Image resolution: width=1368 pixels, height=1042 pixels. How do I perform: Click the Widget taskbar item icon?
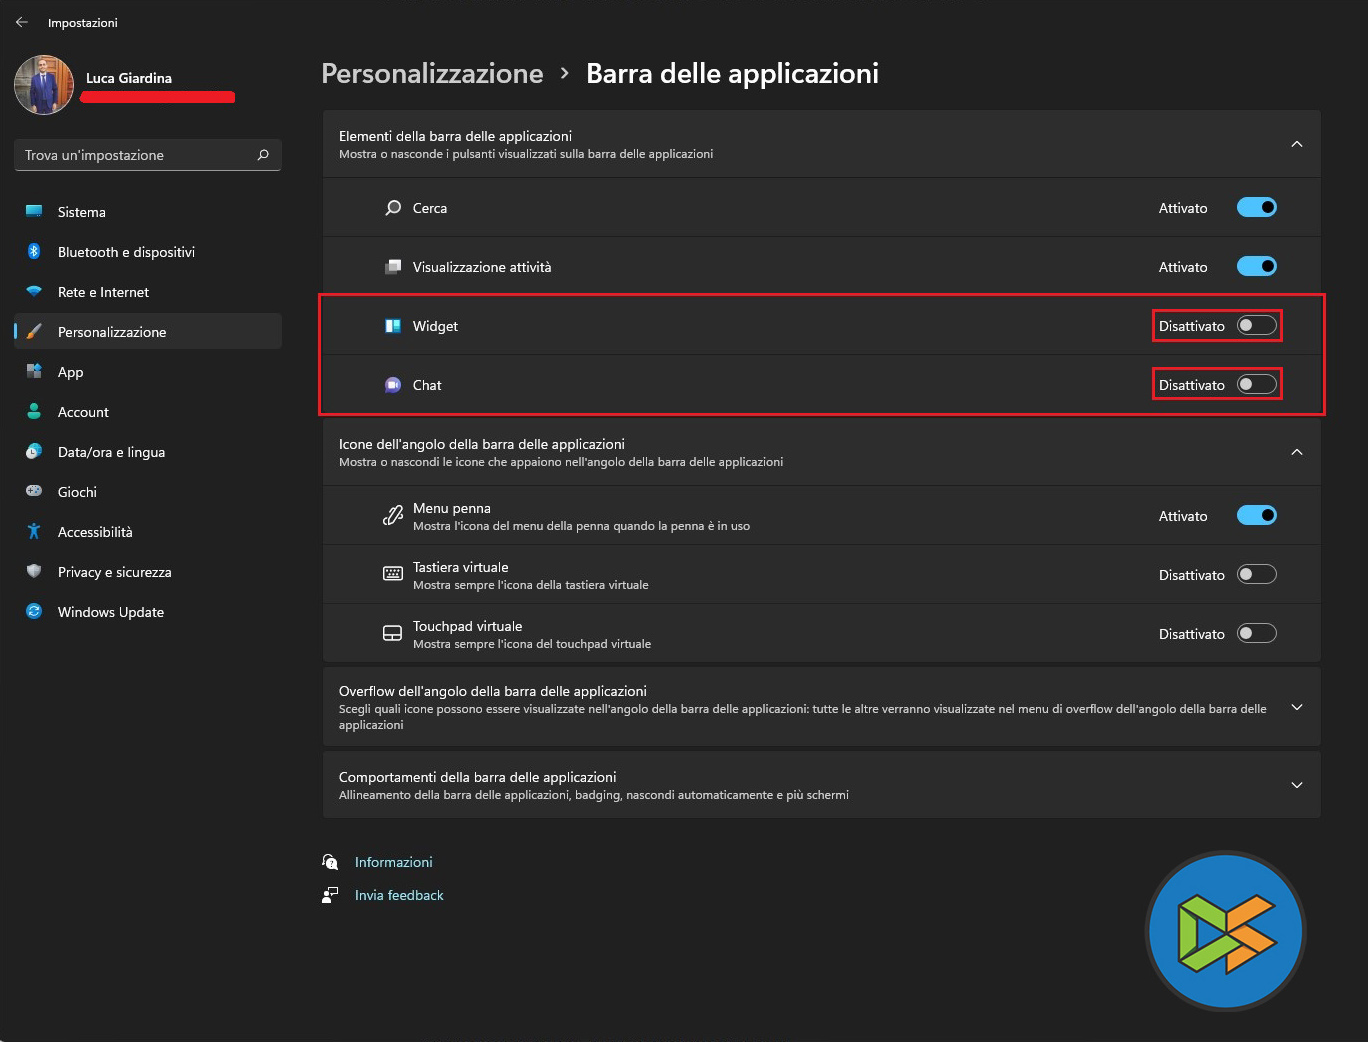click(x=393, y=326)
